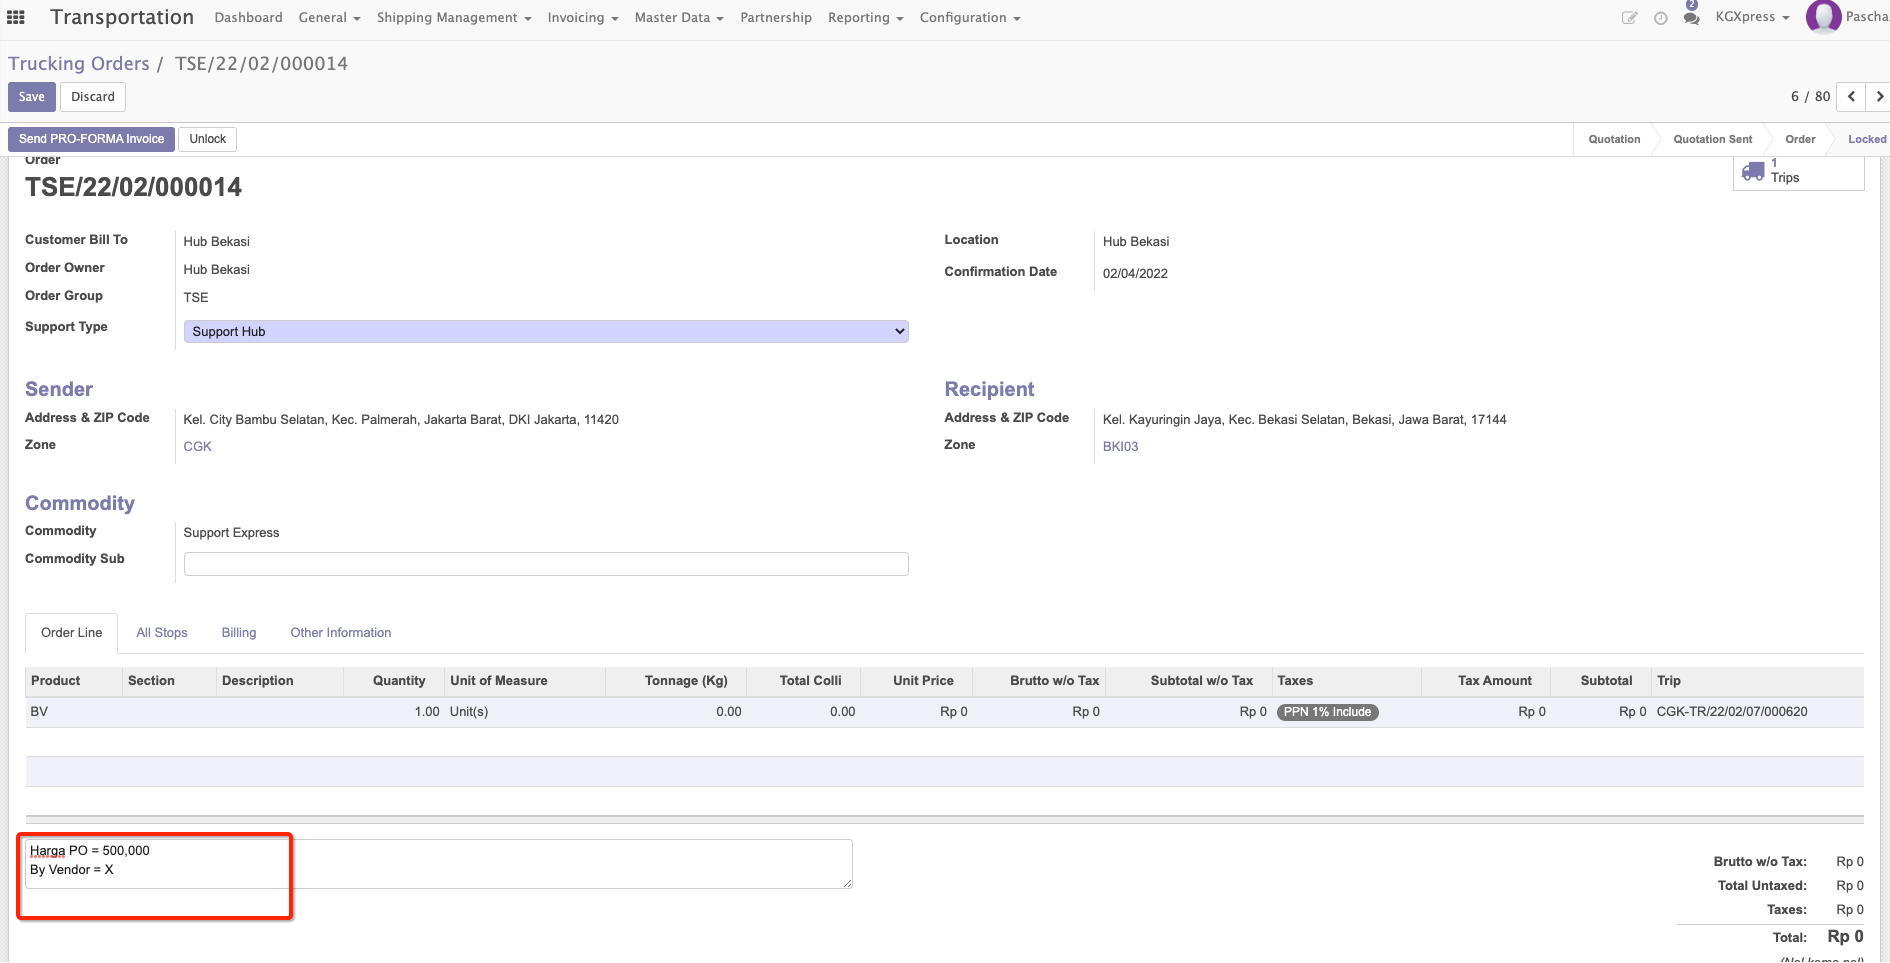Viewport: 1890px width, 963px height.
Task: Click the Pascha user avatar
Action: coord(1823,17)
